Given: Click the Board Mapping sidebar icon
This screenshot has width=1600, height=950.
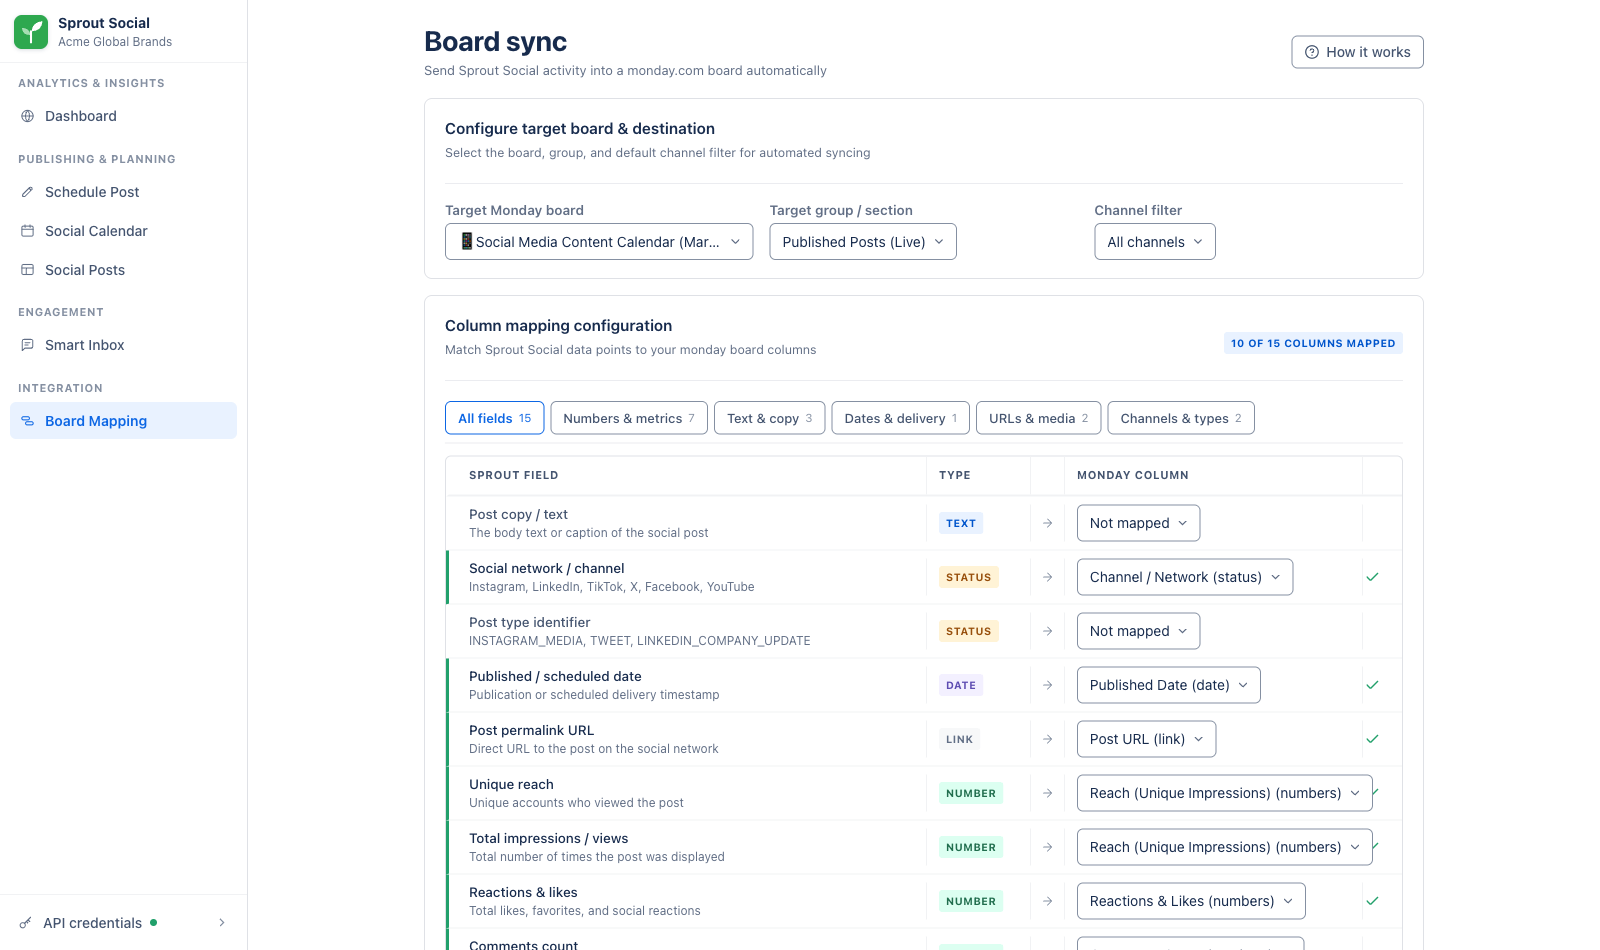Looking at the screenshot, I should (x=28, y=421).
